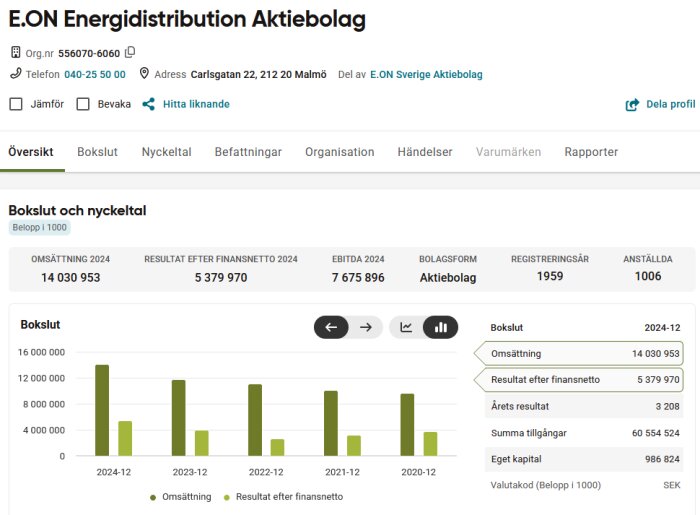Click the address Carlsgatan 22, 212 20 Malmö
This screenshot has height=515, width=700.
[x=258, y=74]
